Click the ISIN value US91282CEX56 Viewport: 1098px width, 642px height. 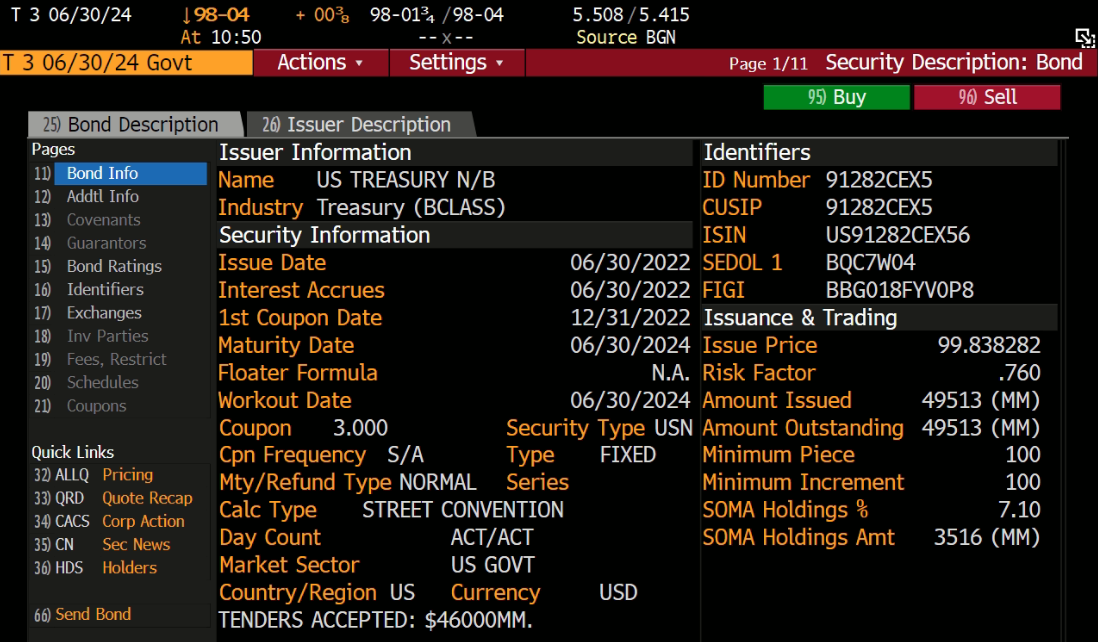pyautogui.click(x=898, y=235)
